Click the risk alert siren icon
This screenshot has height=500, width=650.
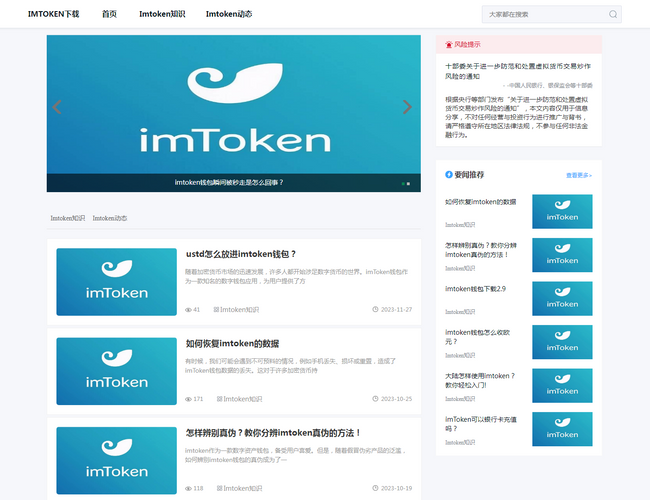click(449, 44)
